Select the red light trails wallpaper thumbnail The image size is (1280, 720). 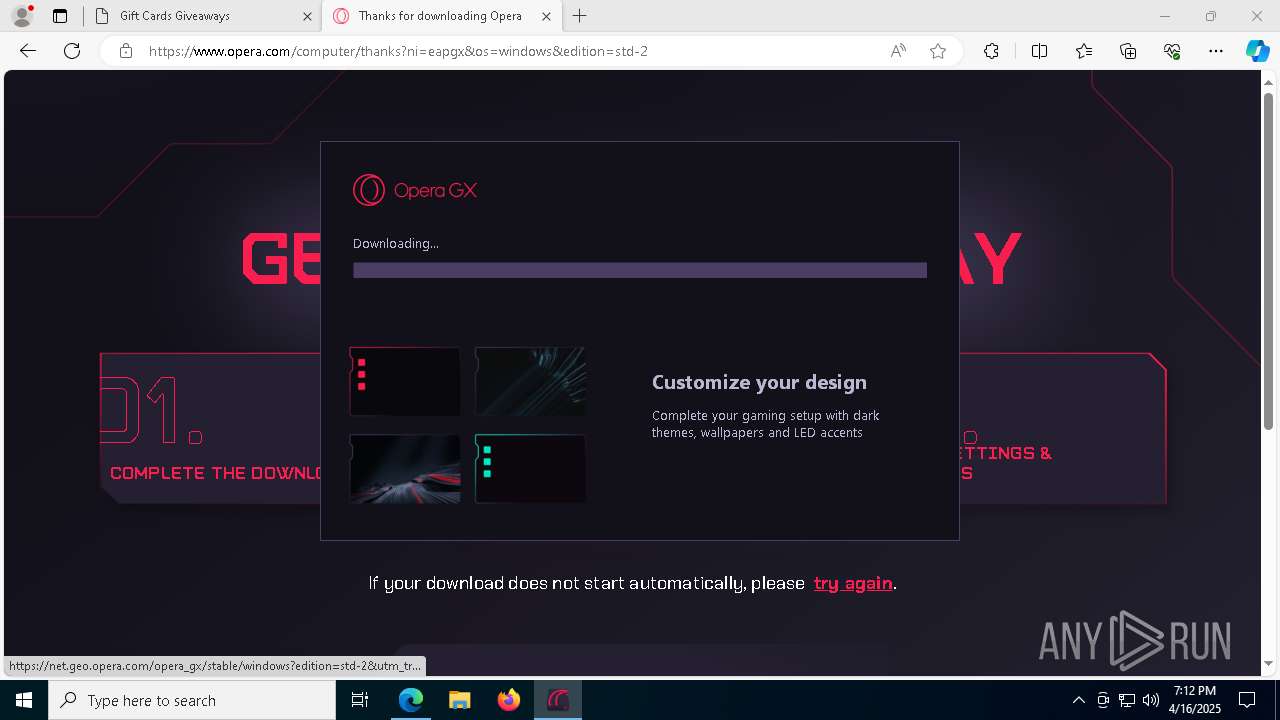click(405, 468)
